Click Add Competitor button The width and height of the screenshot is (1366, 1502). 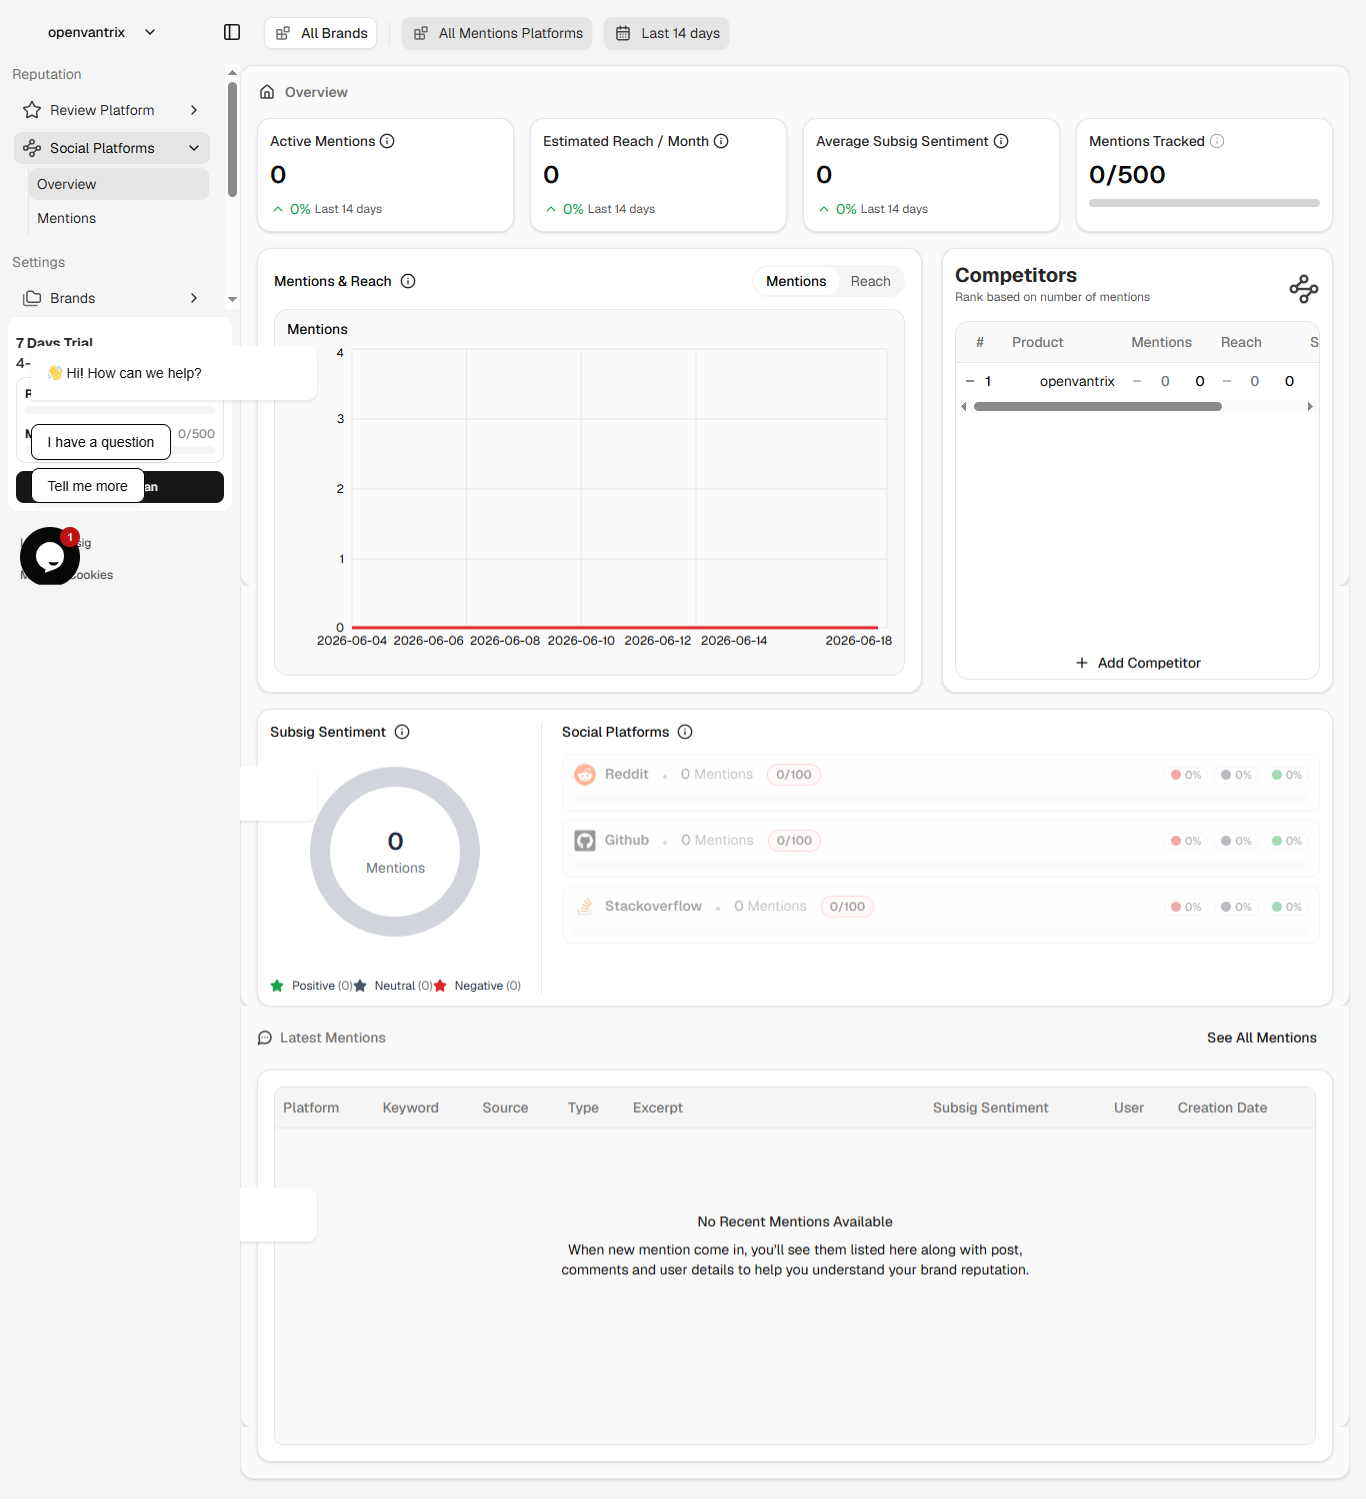click(1138, 663)
